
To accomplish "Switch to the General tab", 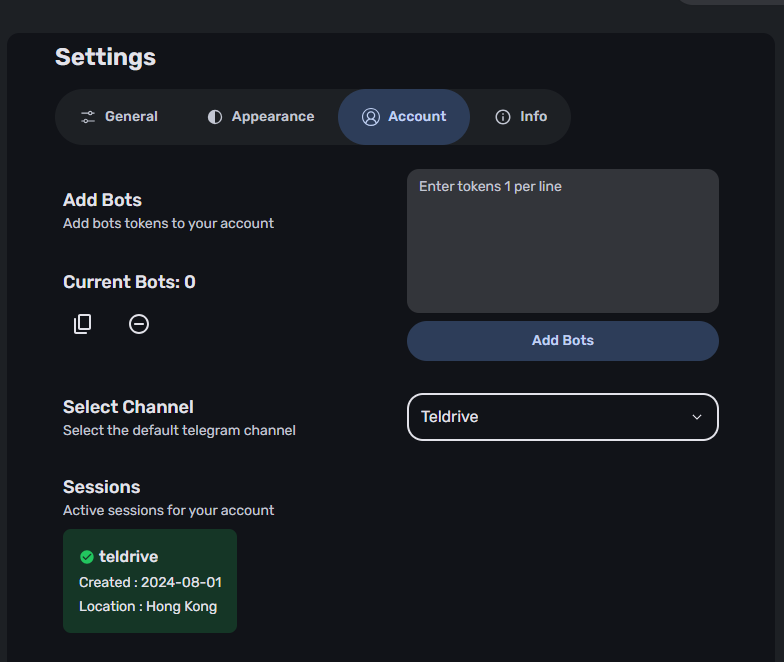I will pos(120,117).
